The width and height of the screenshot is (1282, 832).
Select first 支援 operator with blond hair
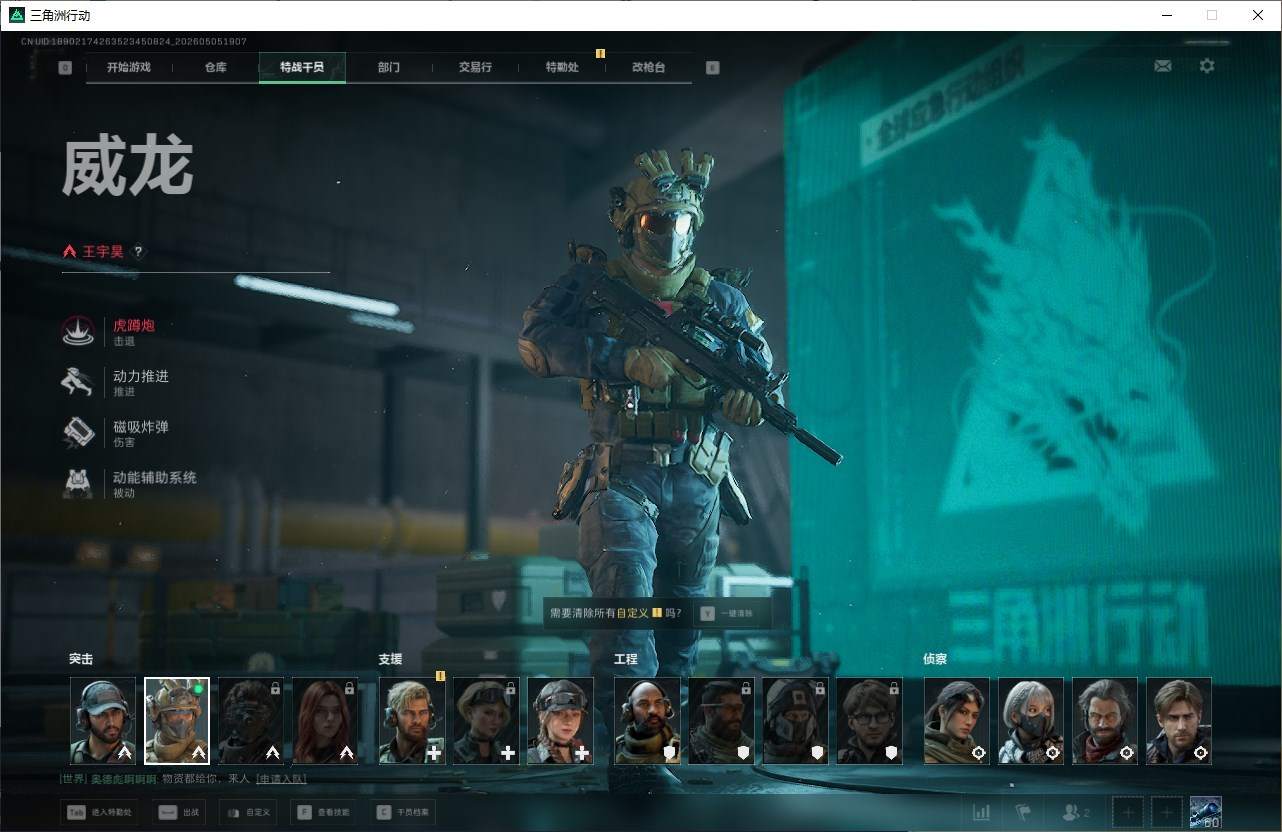point(412,721)
